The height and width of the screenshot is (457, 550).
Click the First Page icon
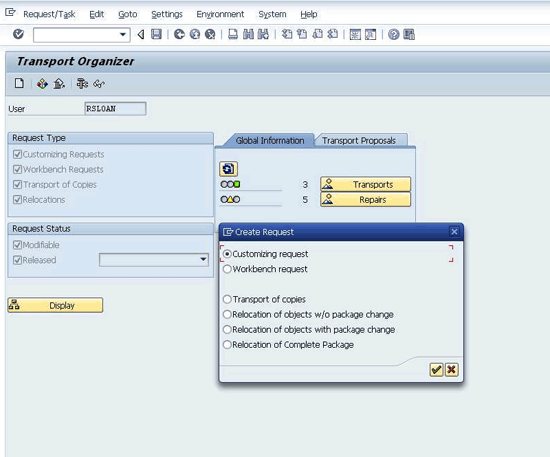point(287,34)
